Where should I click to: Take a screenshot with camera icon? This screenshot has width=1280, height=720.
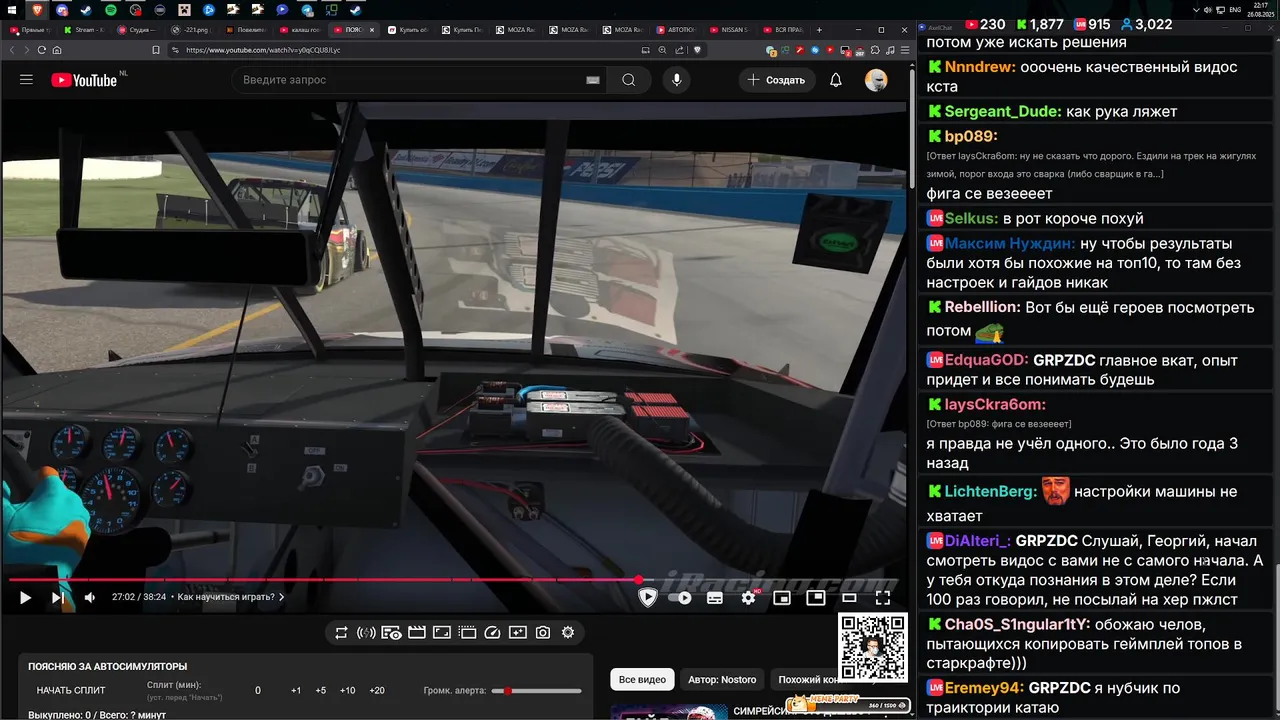[x=543, y=632]
